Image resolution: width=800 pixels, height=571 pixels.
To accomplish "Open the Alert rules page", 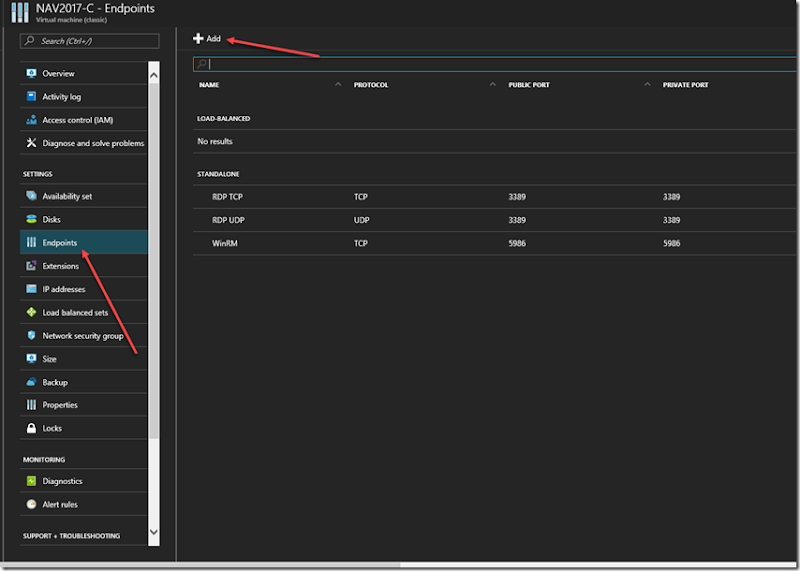I will [84, 504].
